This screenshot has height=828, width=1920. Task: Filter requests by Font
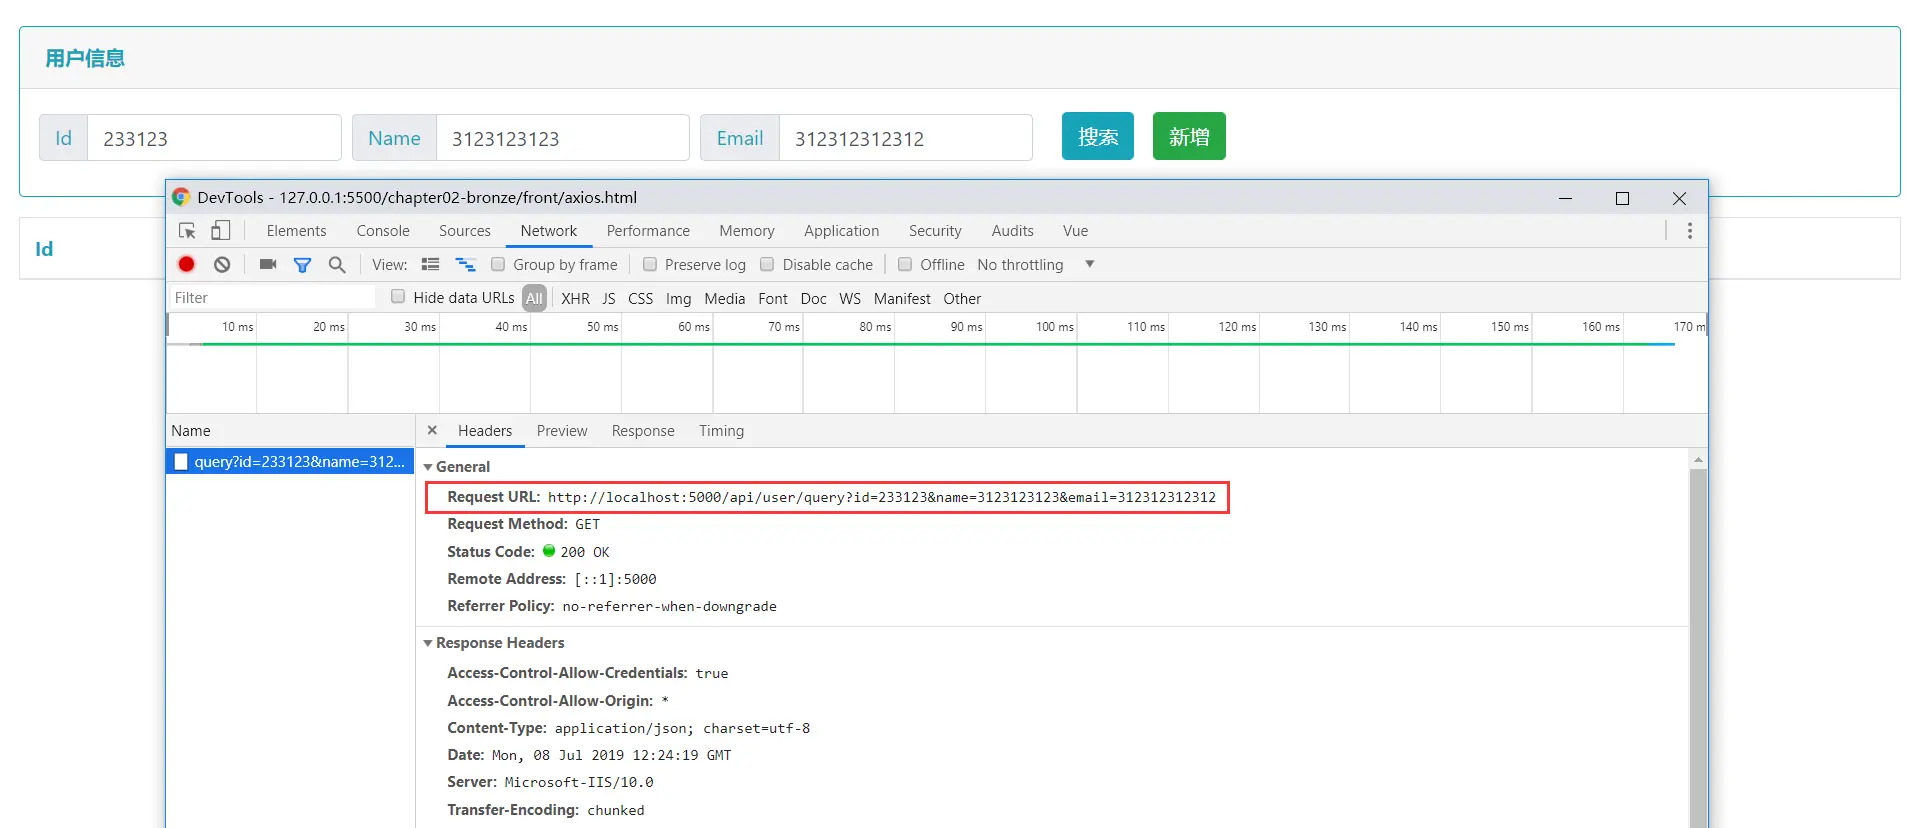pos(773,298)
